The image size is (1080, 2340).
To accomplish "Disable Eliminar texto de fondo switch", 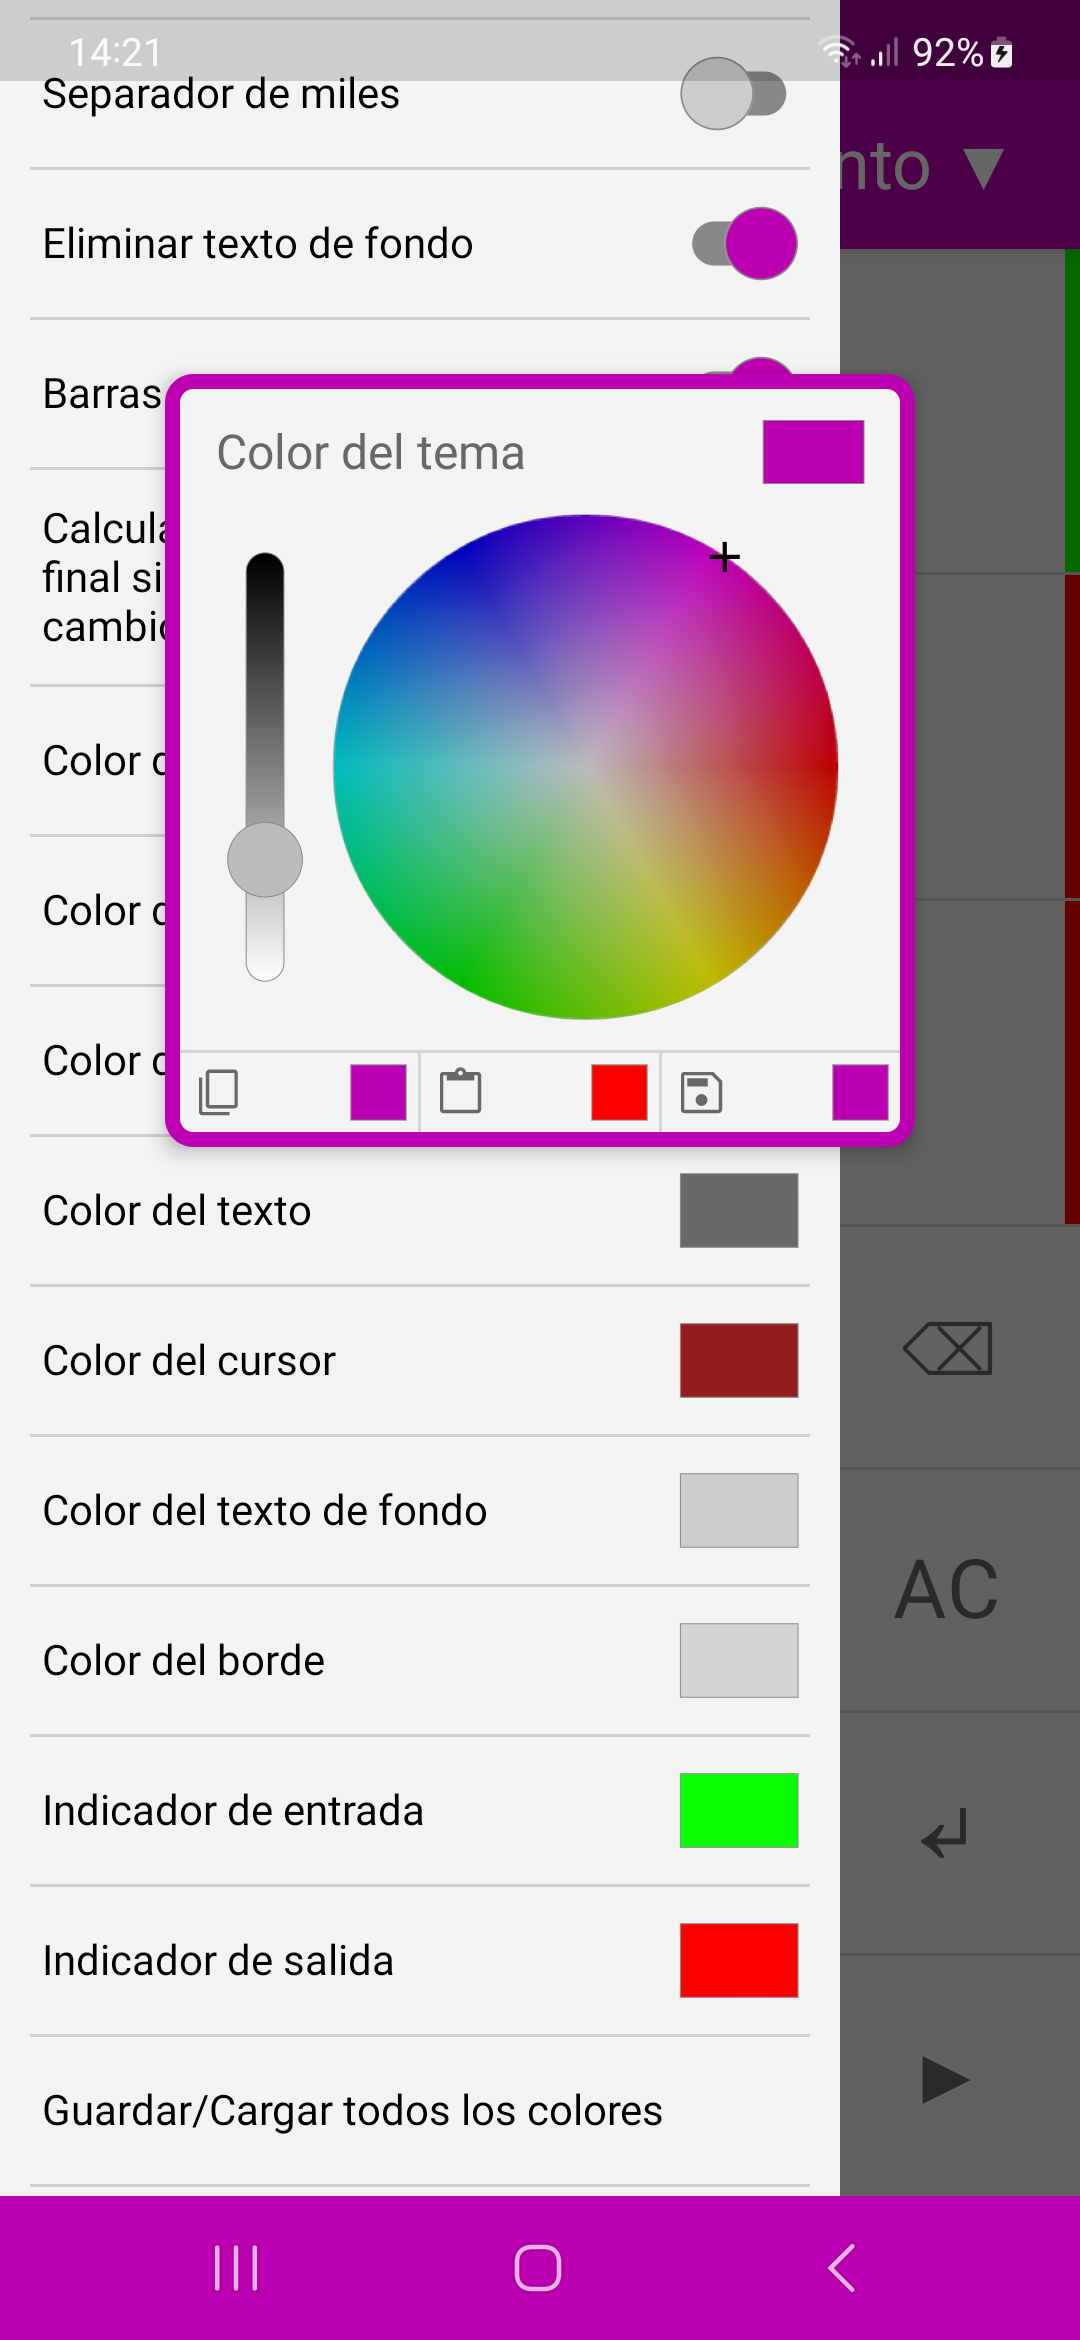I will 744,244.
